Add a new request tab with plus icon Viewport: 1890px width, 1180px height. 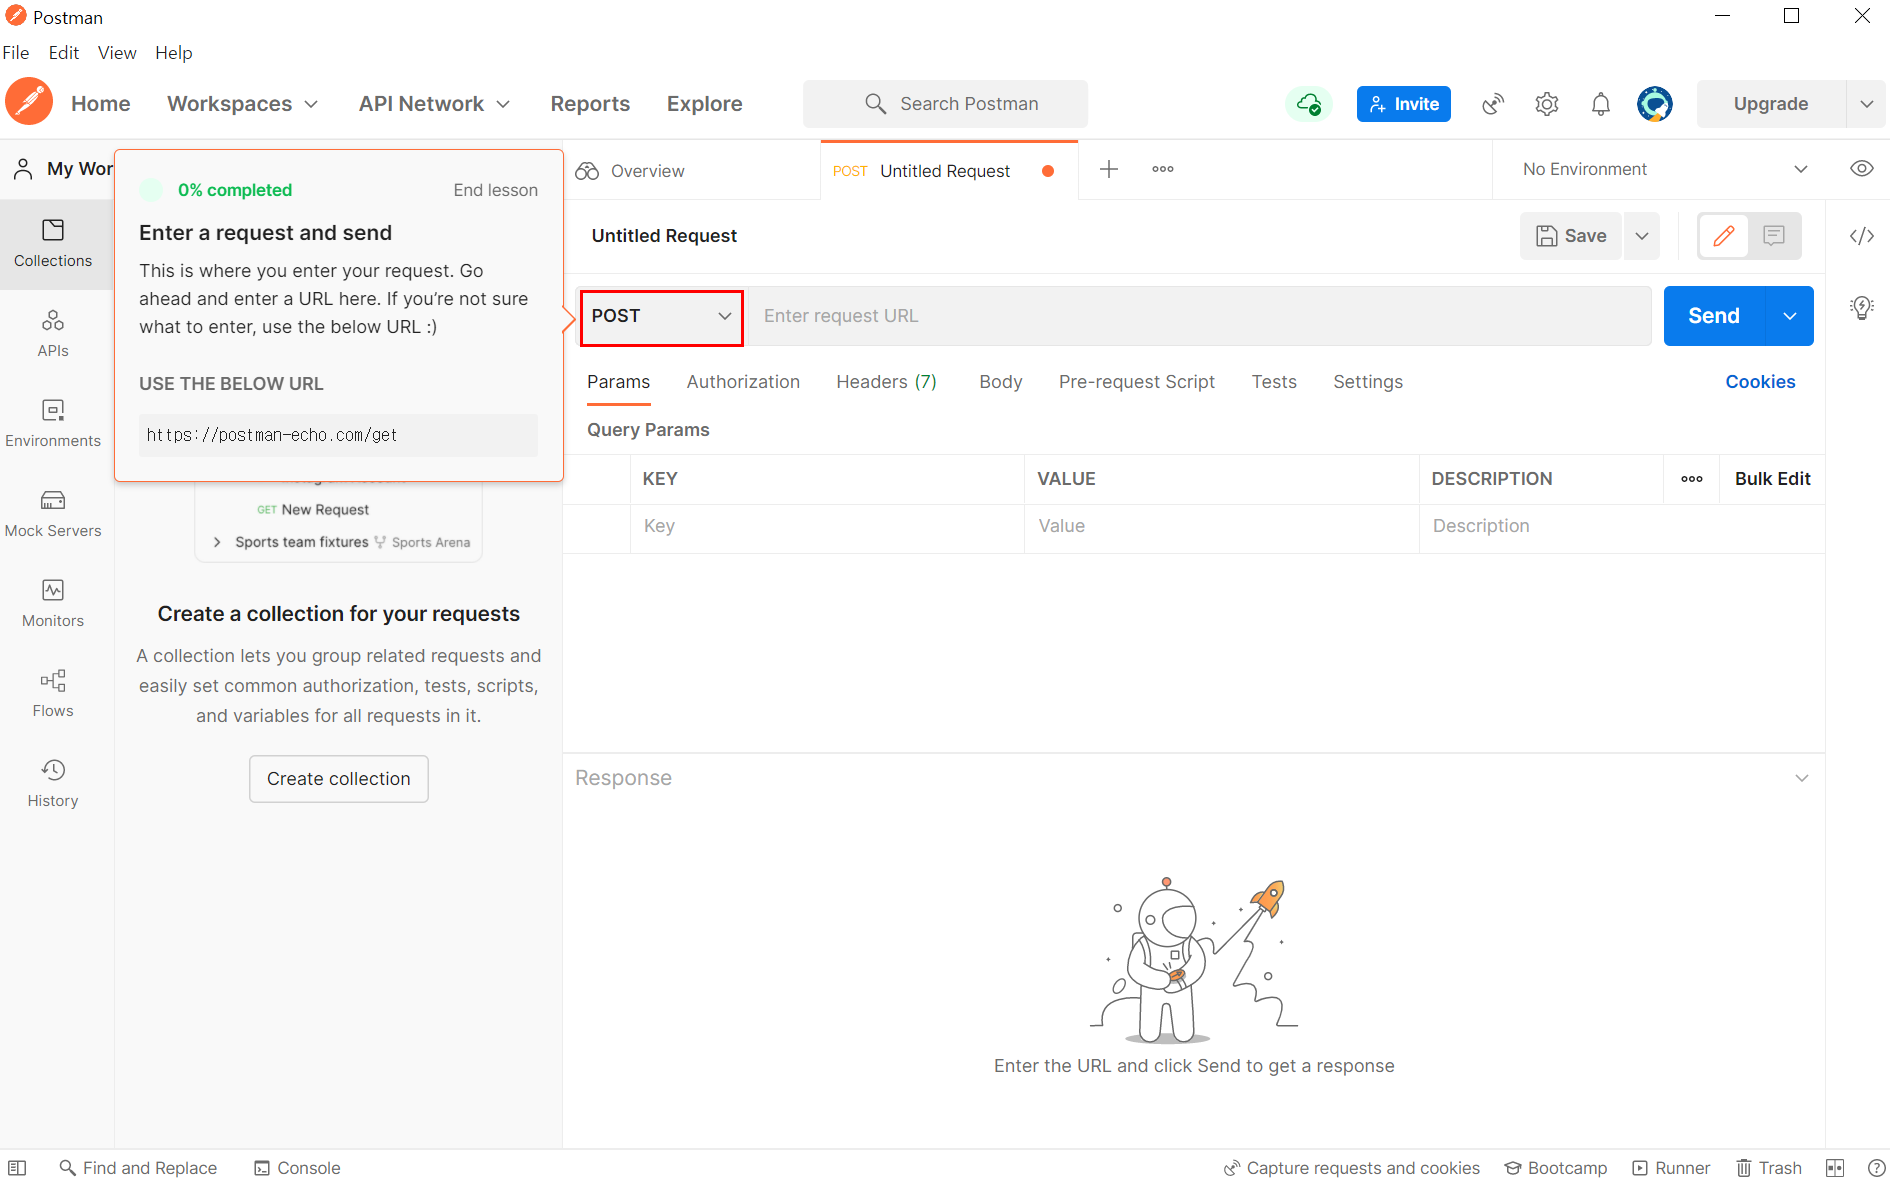(x=1109, y=169)
